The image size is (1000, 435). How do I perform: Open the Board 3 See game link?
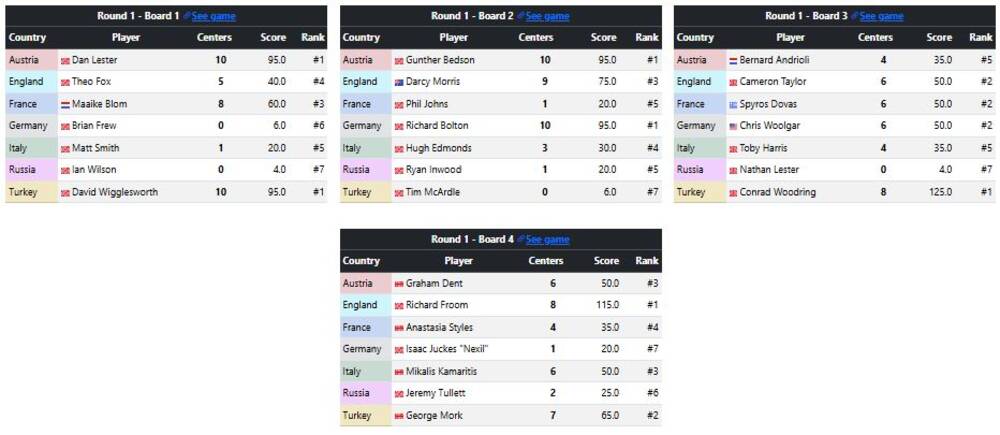(x=881, y=16)
